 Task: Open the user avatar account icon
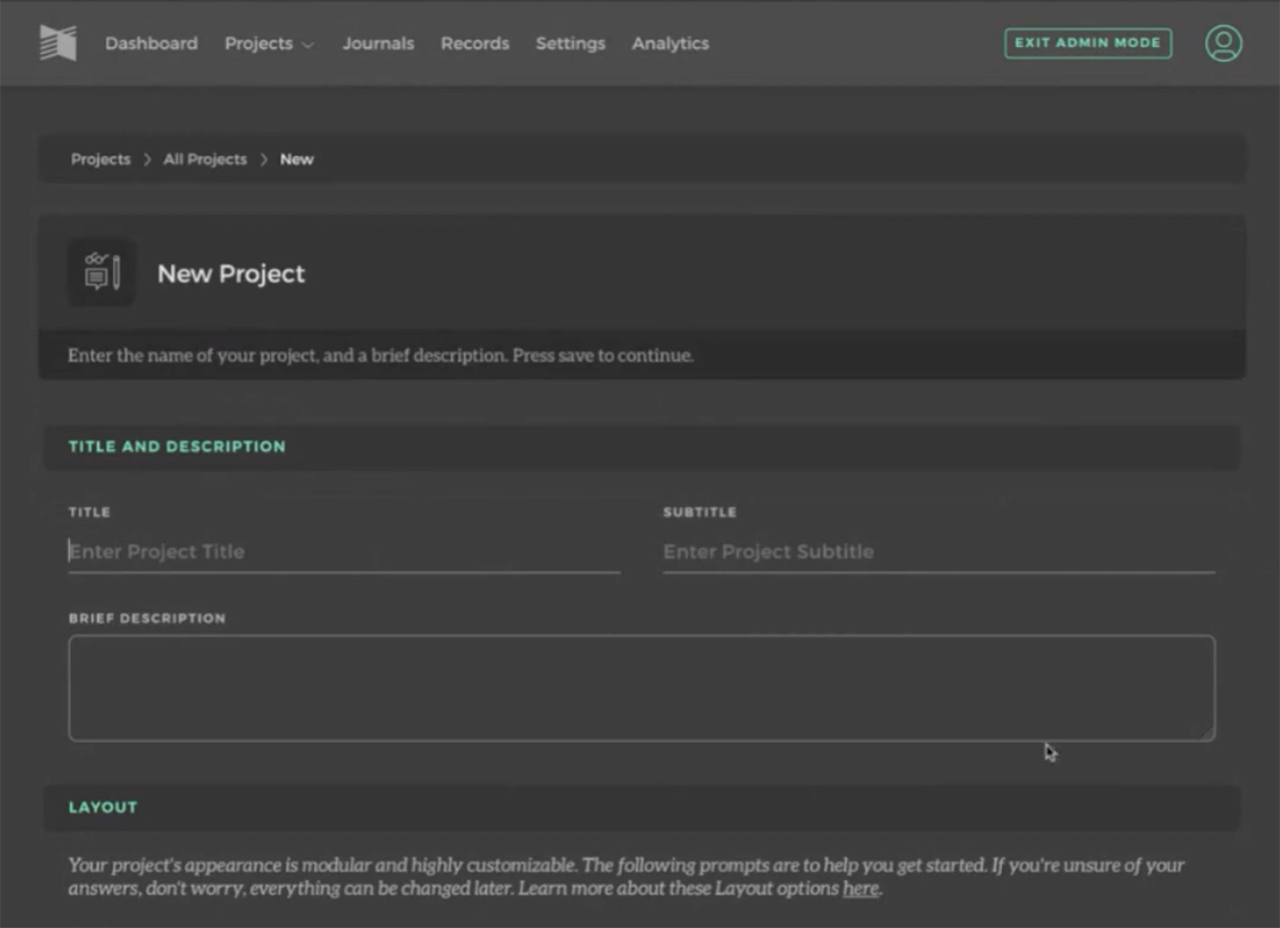1223,43
